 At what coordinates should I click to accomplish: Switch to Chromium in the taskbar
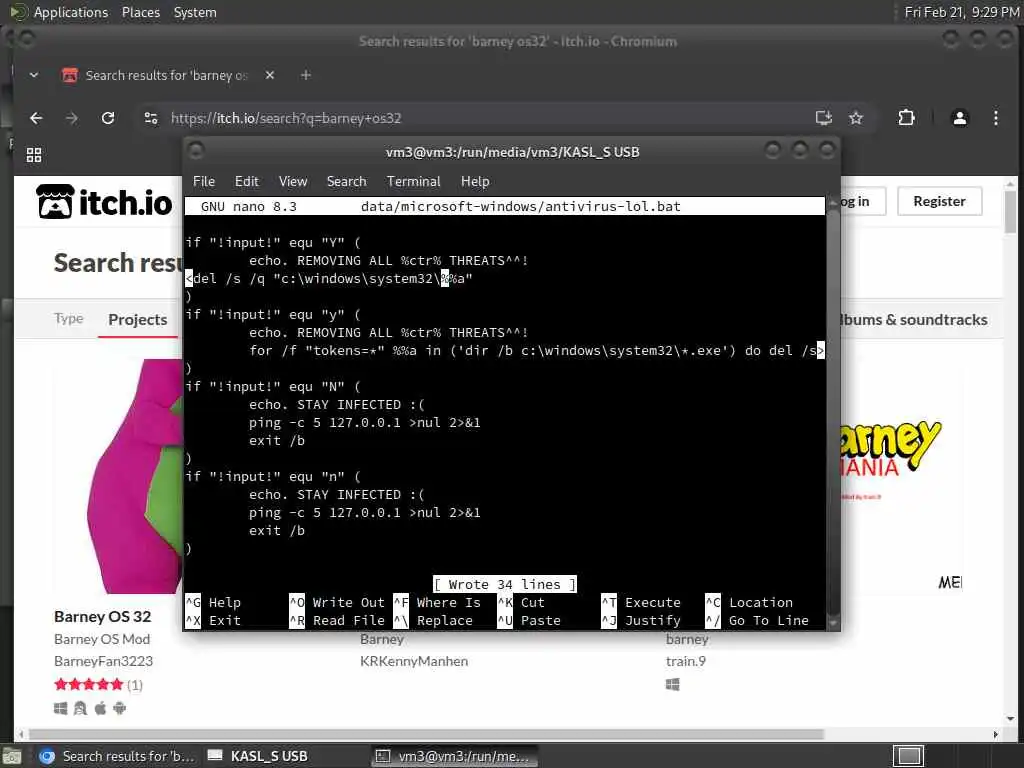click(x=116, y=756)
